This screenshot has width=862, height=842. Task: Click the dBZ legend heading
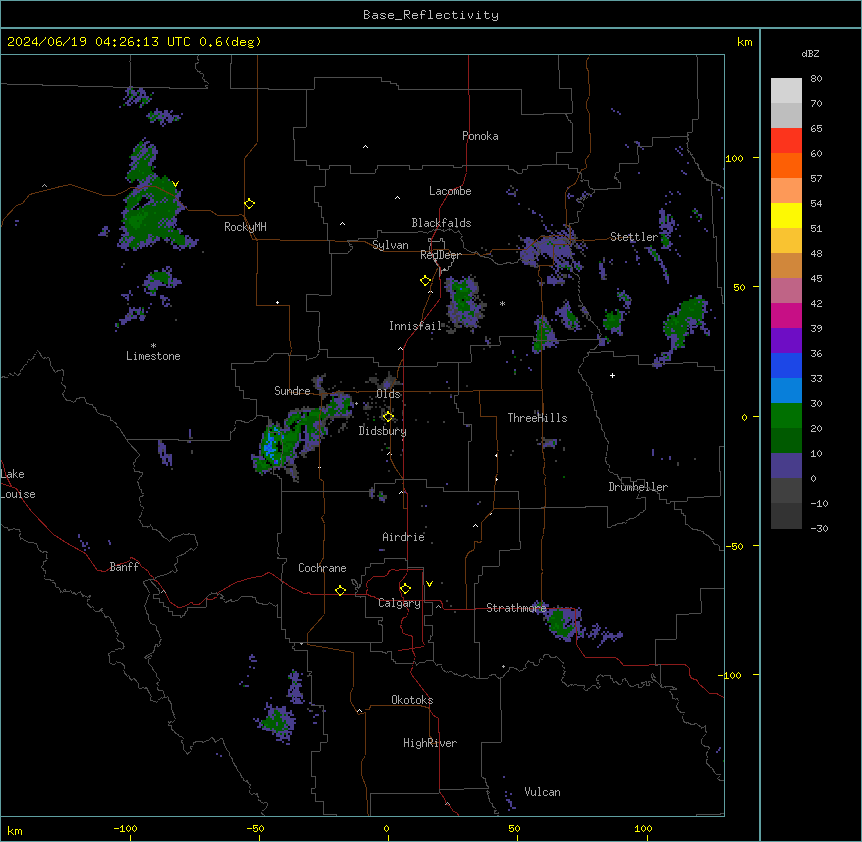pos(810,53)
